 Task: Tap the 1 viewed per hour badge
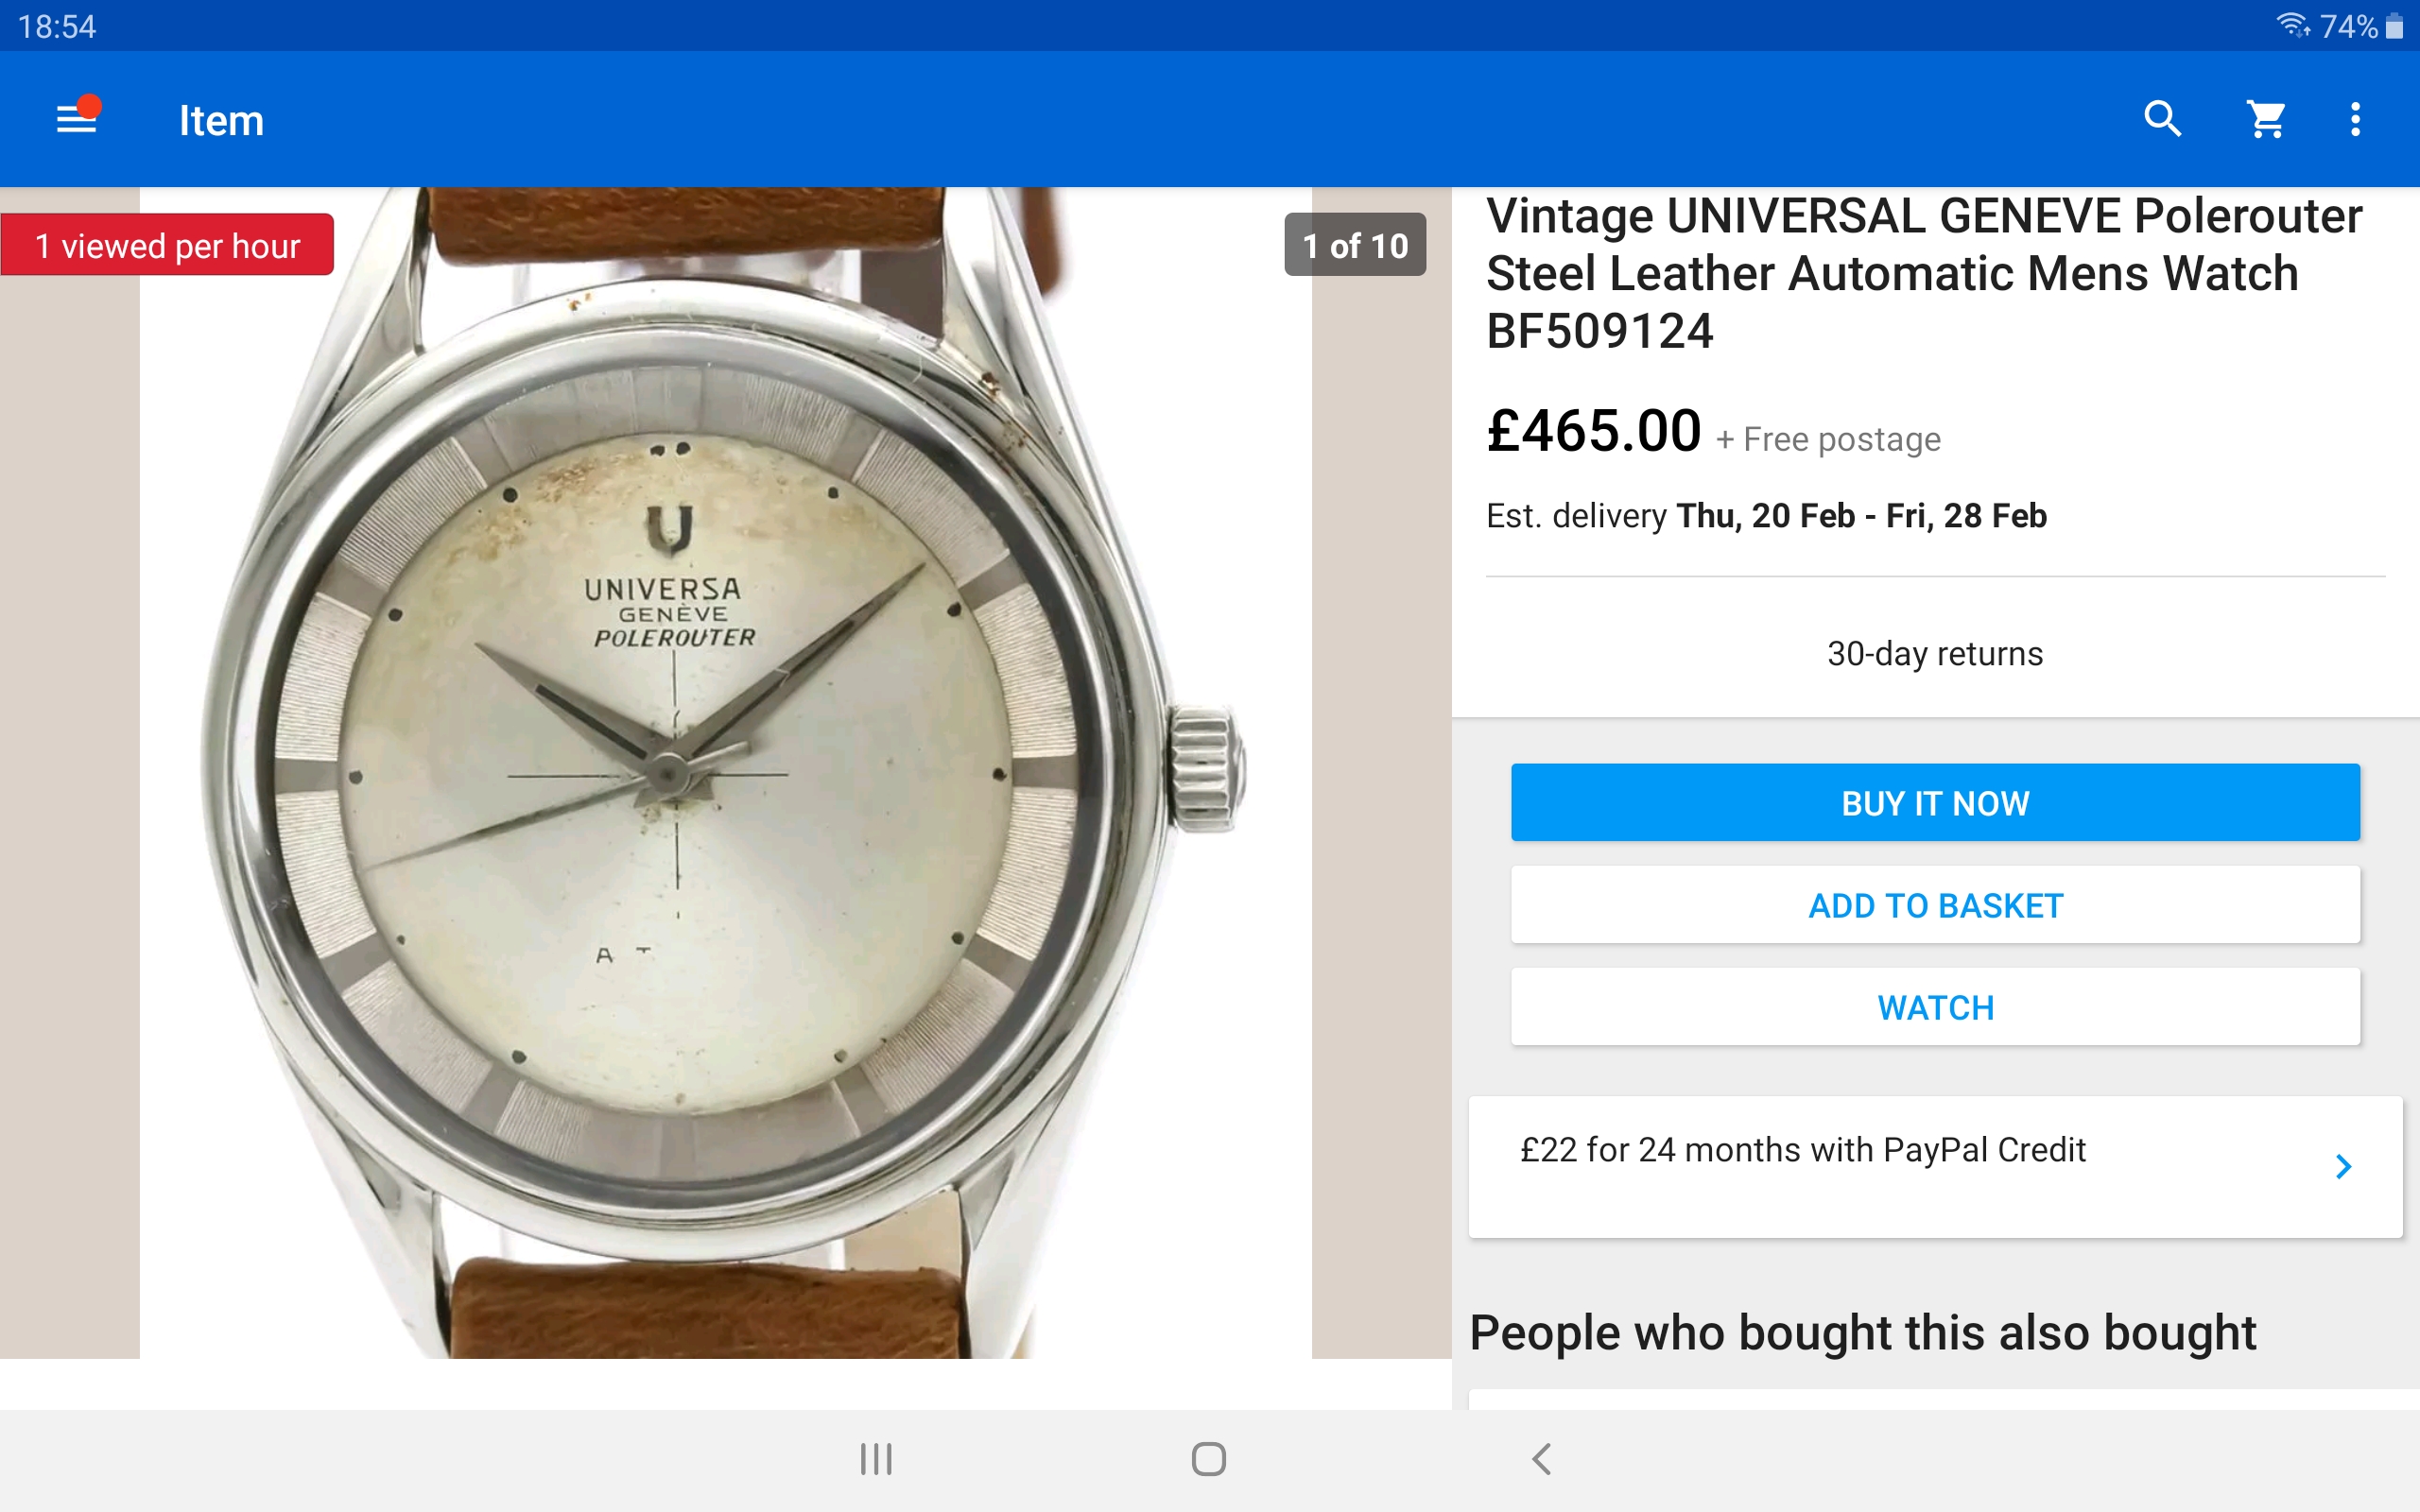(x=167, y=245)
